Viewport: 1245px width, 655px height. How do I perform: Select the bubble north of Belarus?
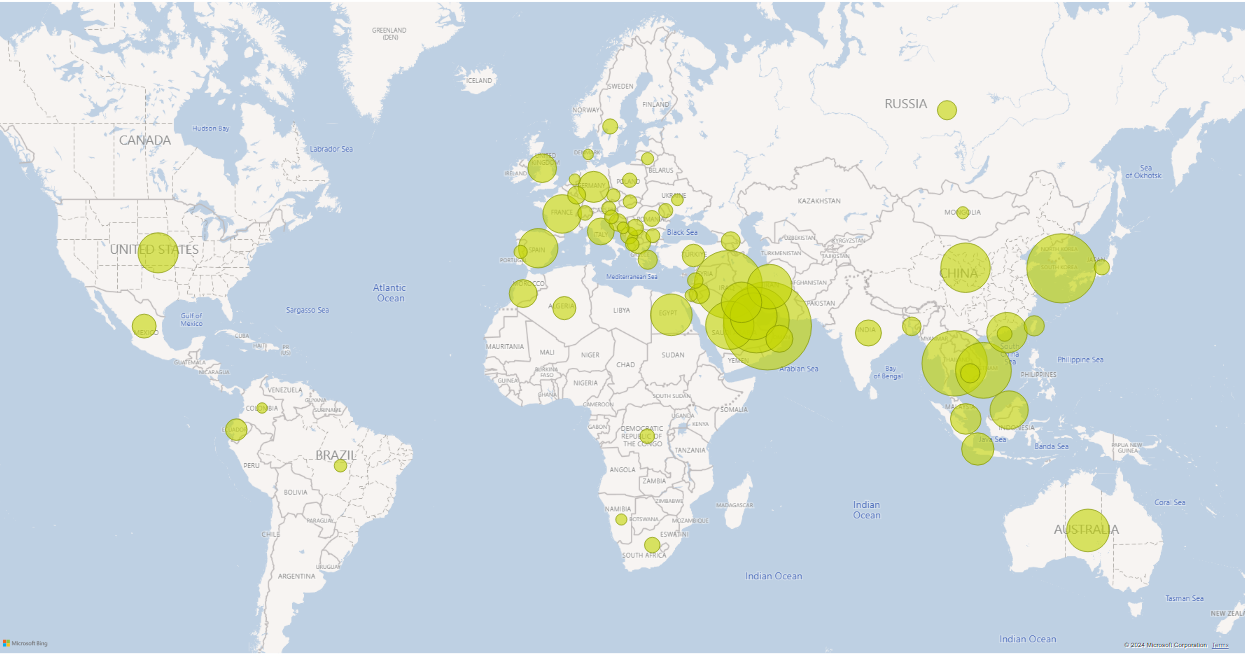(647, 158)
